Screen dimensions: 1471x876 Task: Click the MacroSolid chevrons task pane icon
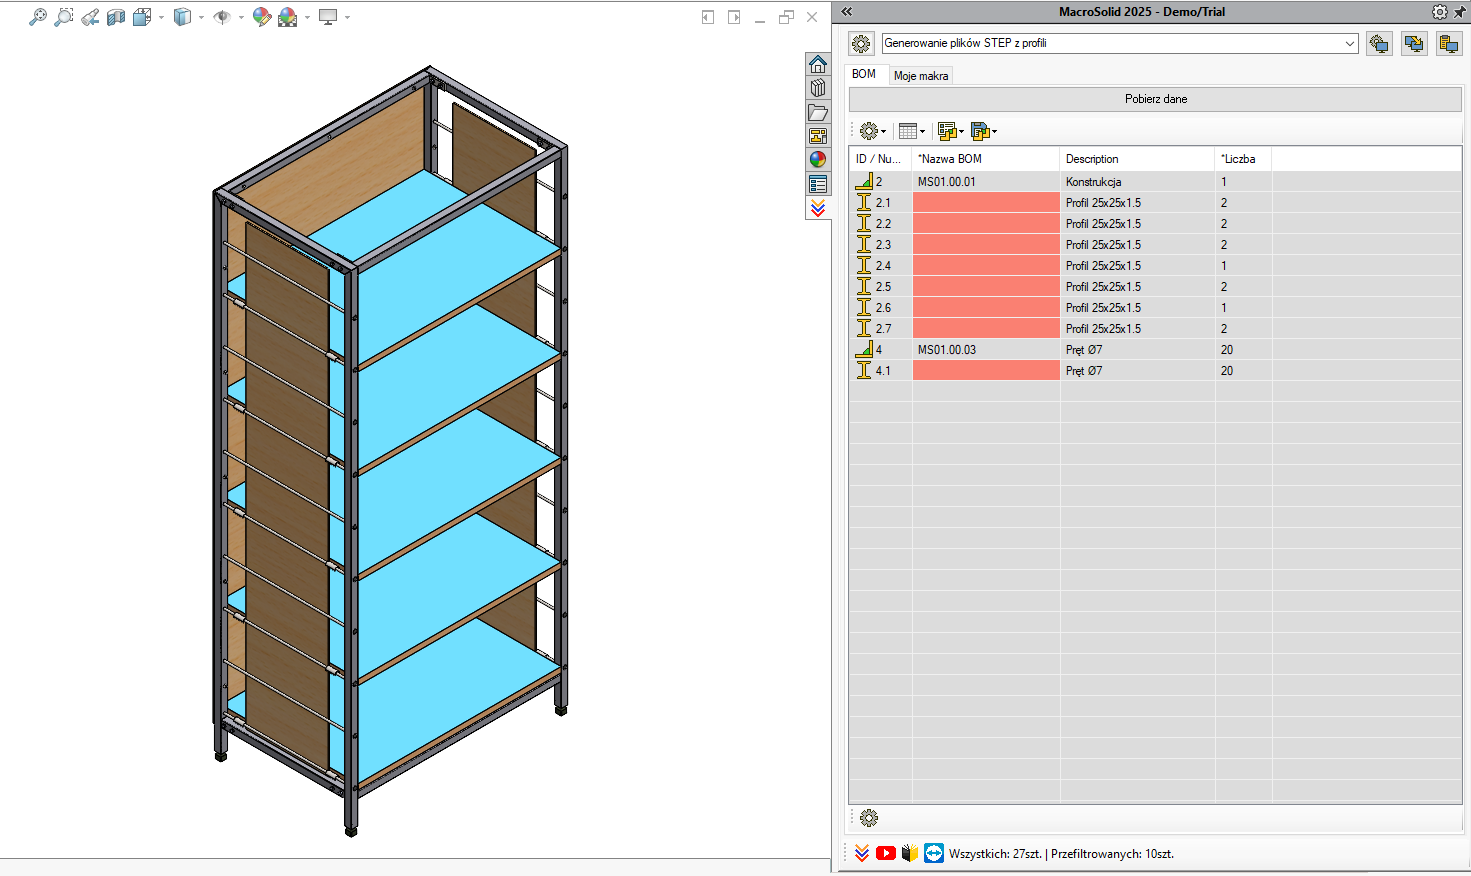coord(818,208)
